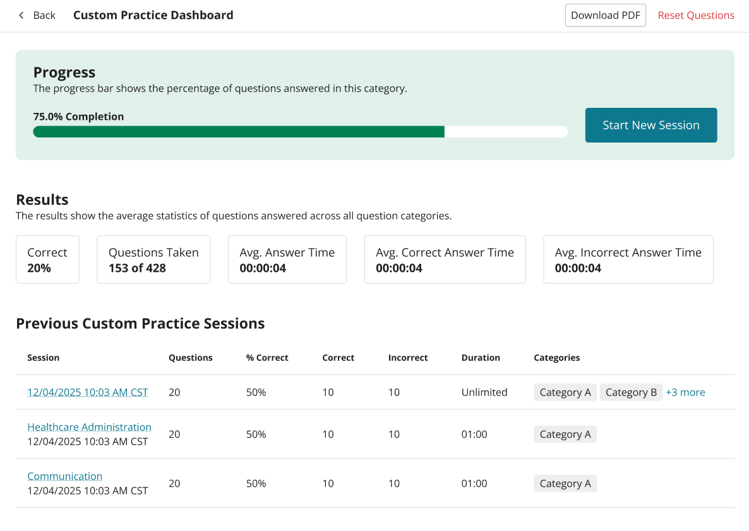
Task: Click Category A tag in Communication row
Action: click(565, 483)
